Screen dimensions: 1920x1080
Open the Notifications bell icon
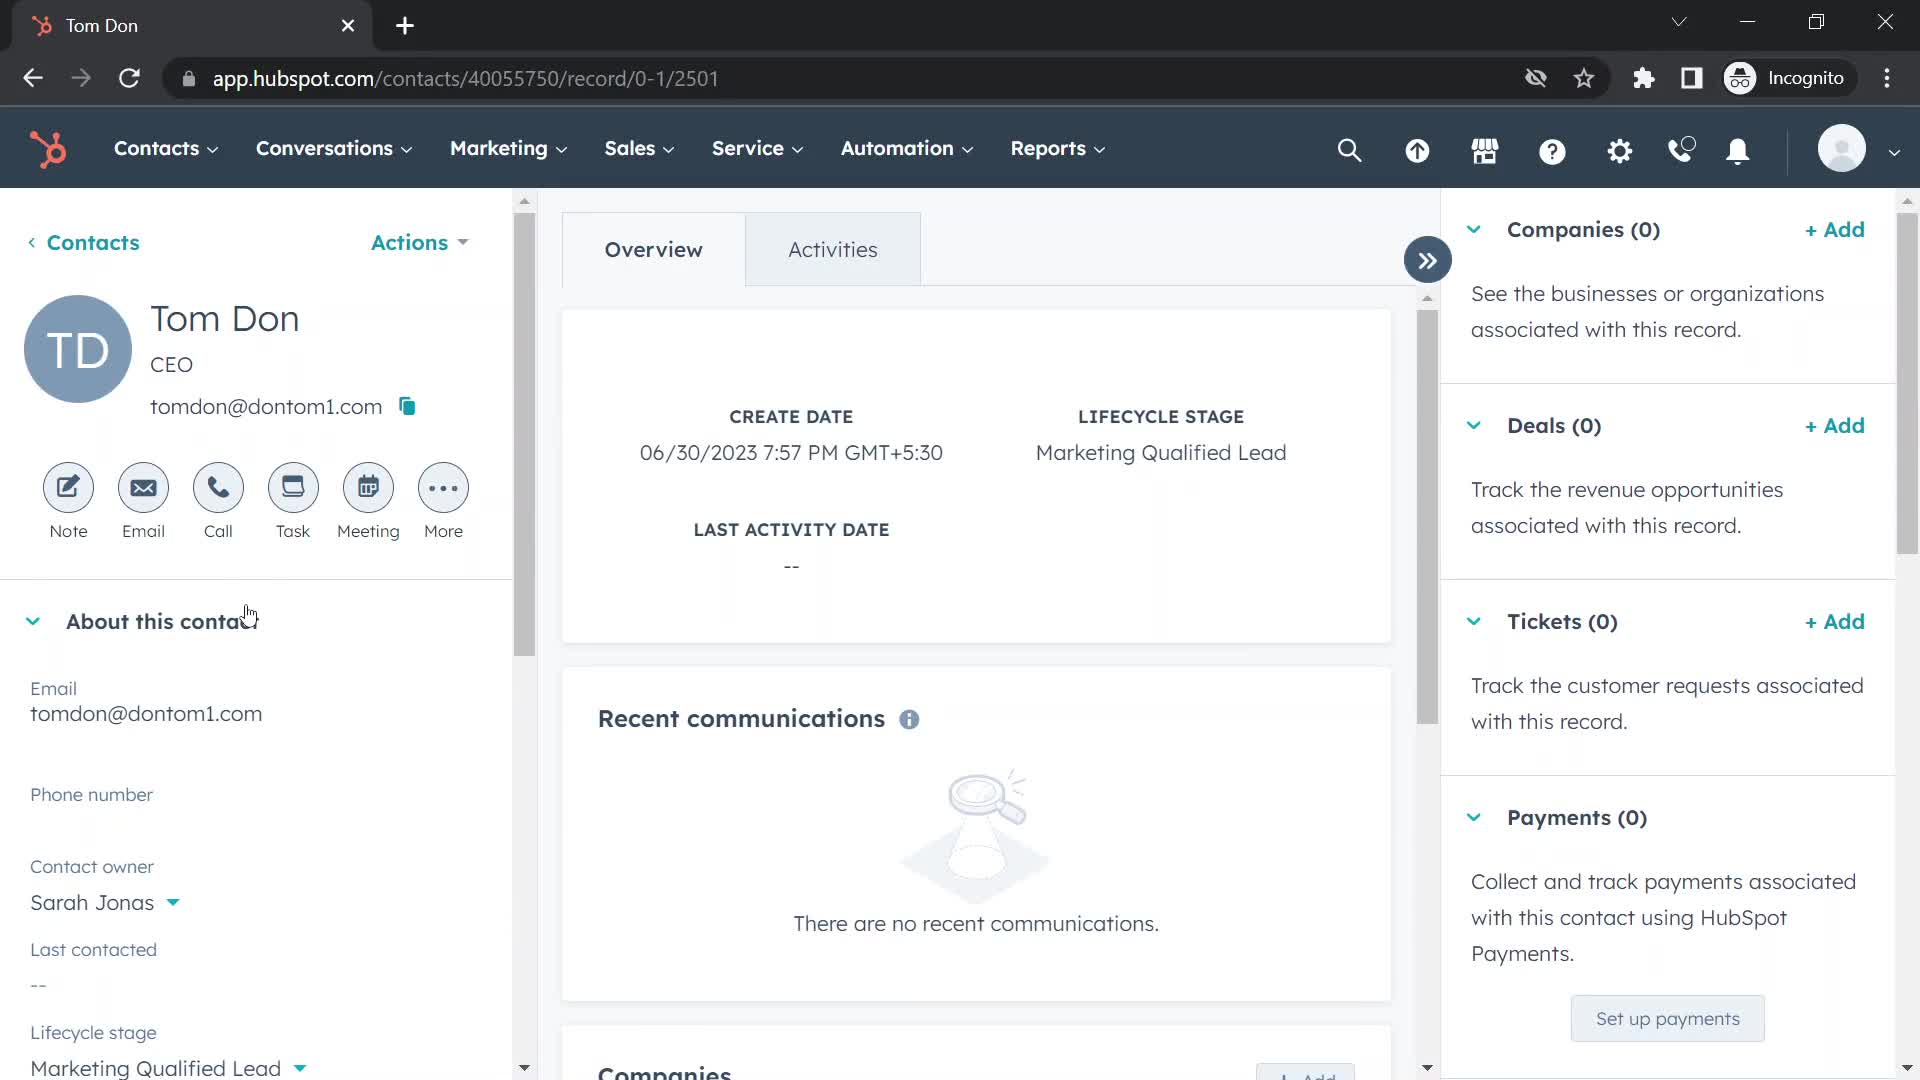pos(1738,150)
